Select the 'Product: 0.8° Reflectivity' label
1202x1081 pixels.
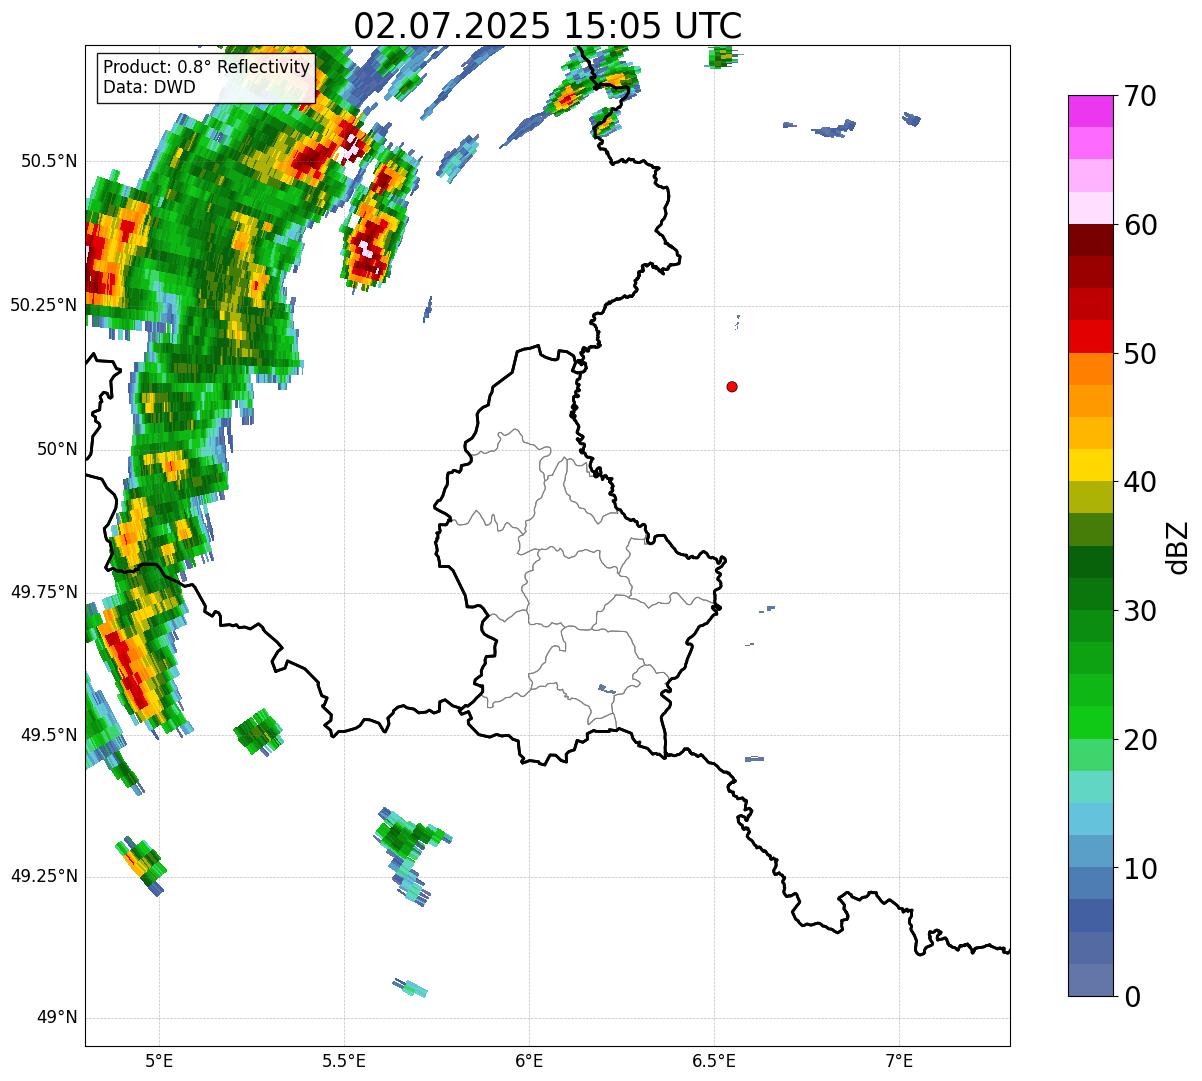pos(207,67)
